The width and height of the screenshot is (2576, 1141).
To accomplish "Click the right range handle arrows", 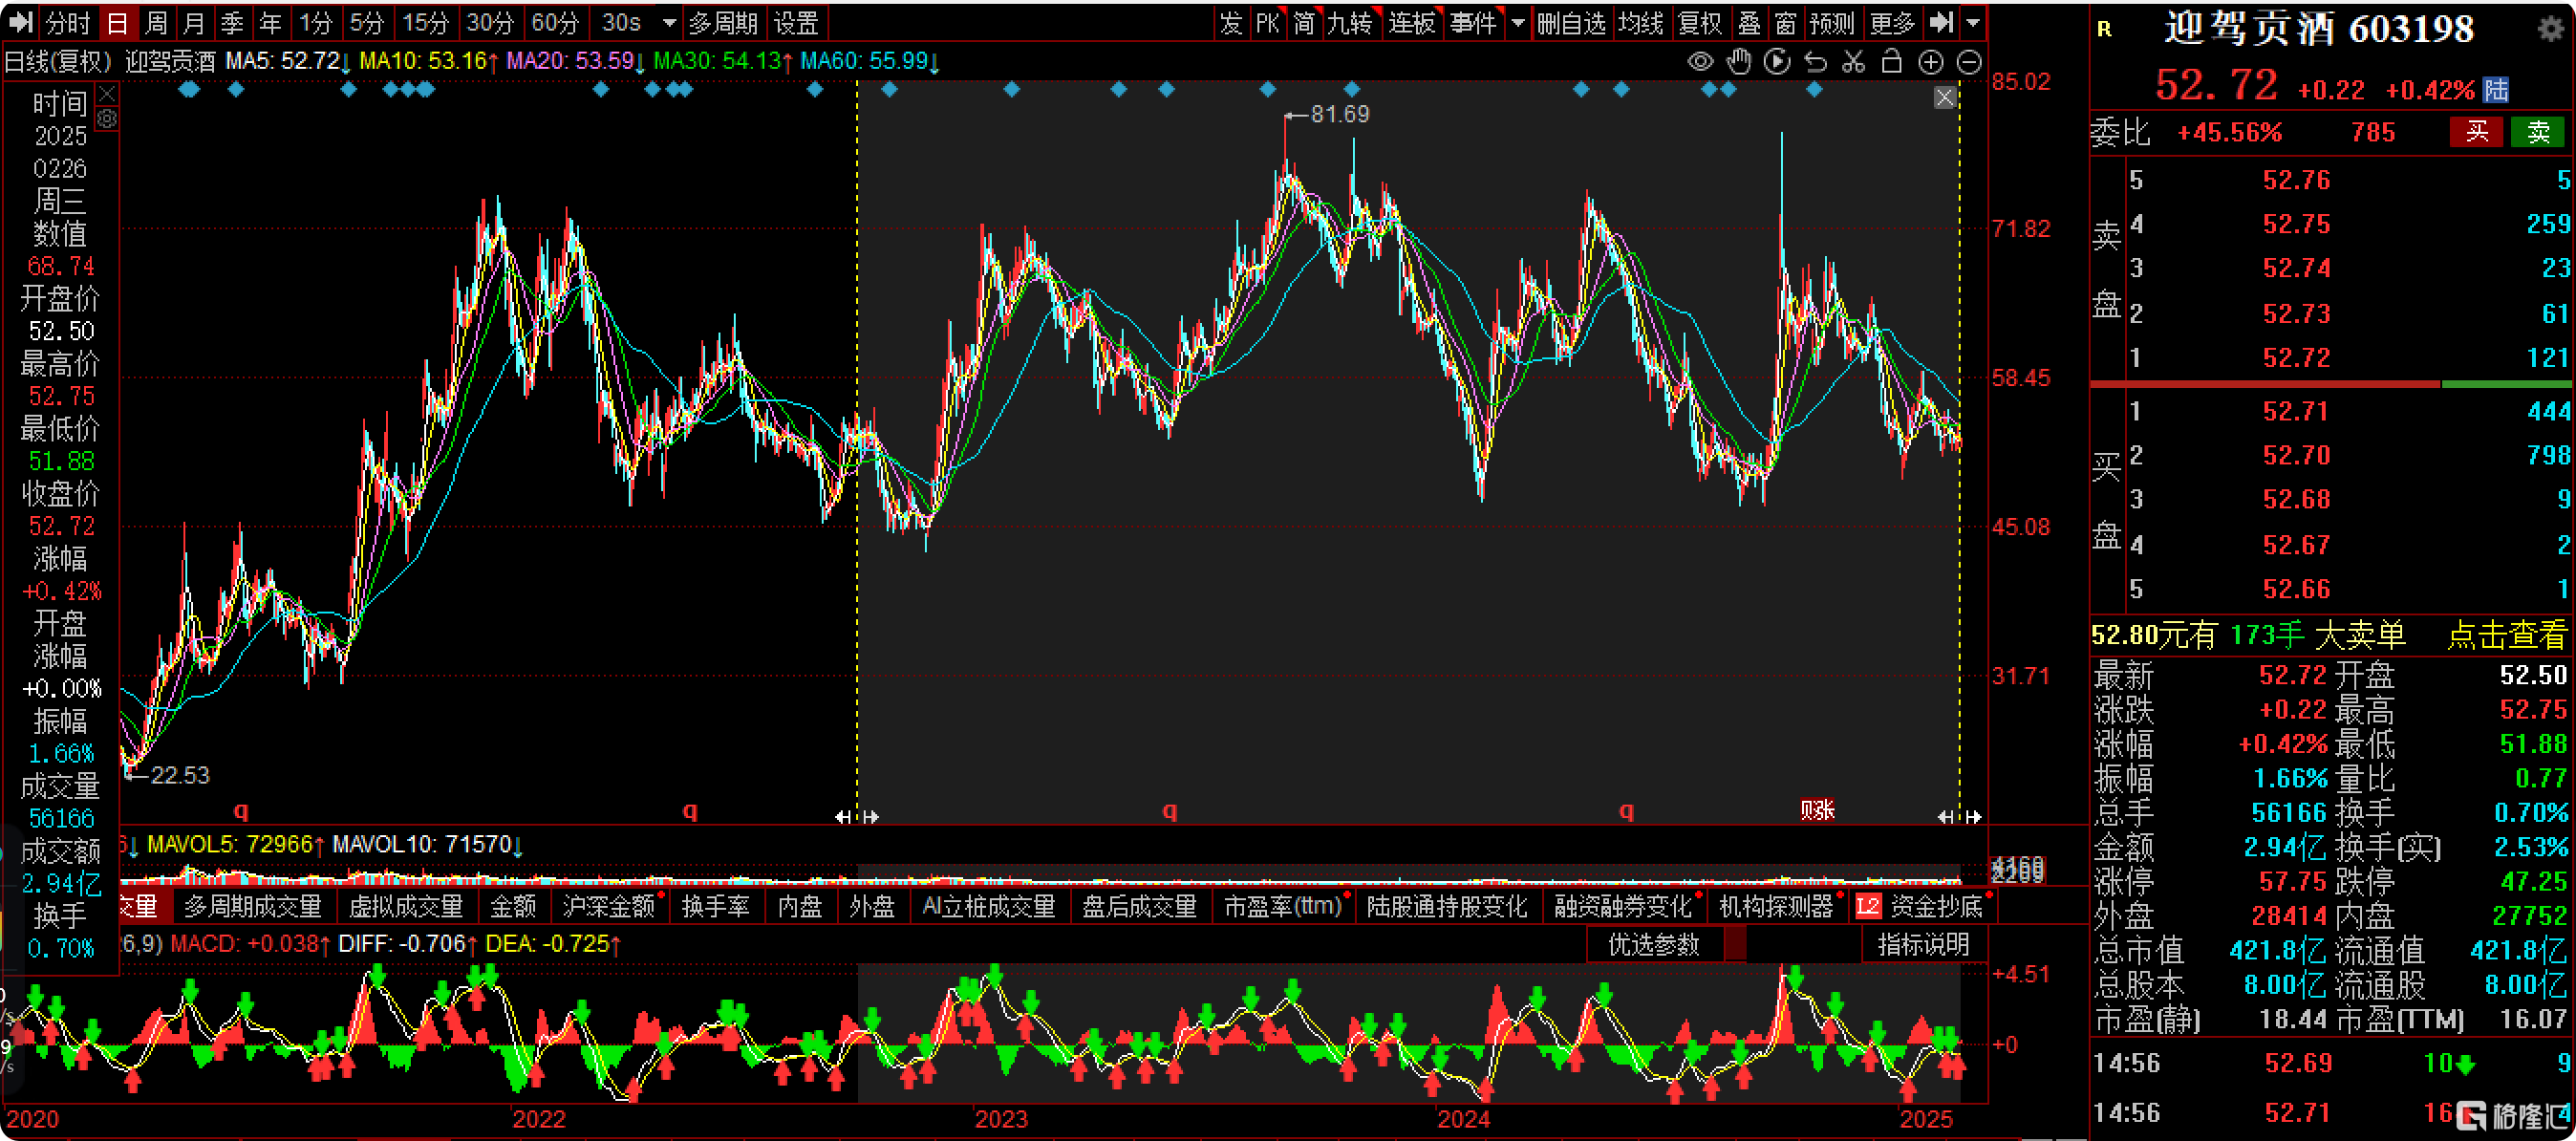I will point(1959,817).
